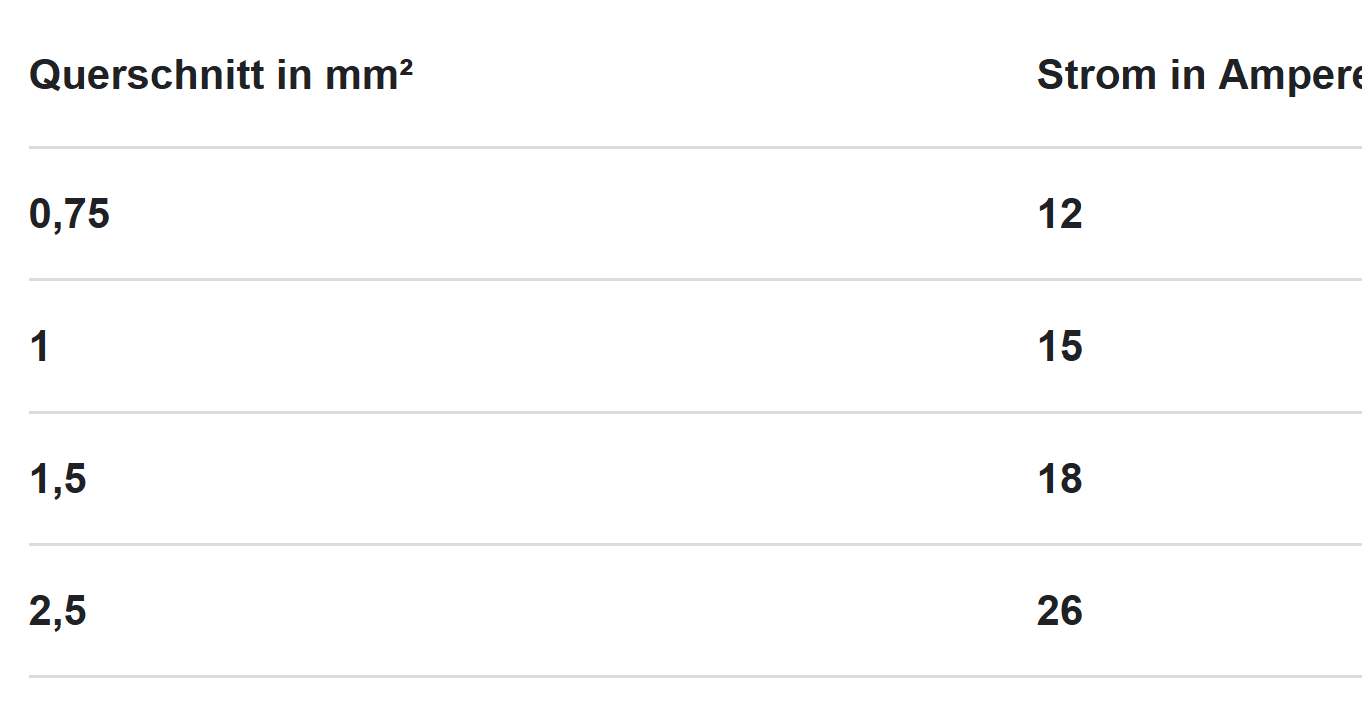Click the mm² unit in header
The image size is (1362, 710).
[x=370, y=75]
